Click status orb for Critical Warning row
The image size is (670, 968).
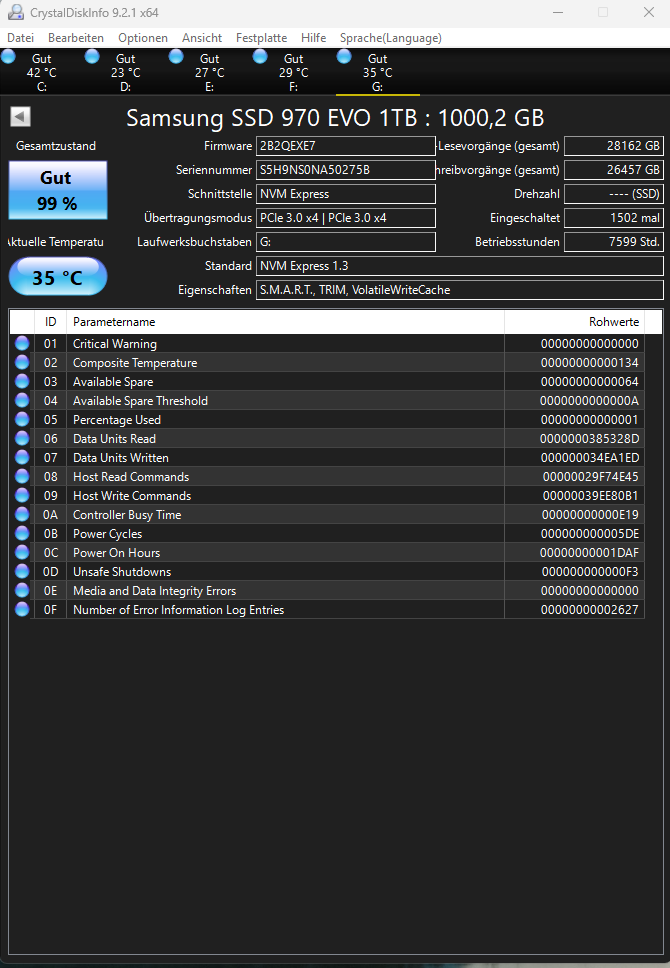[22, 343]
